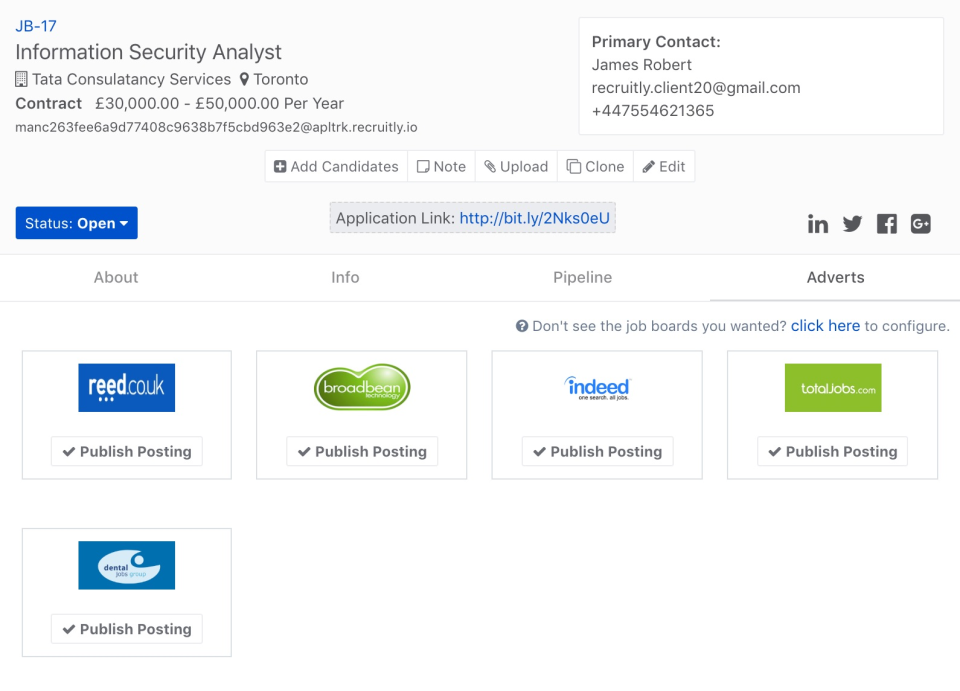Screen dimensions: 960x691
Task: Open the Add Candidates action
Action: point(335,166)
